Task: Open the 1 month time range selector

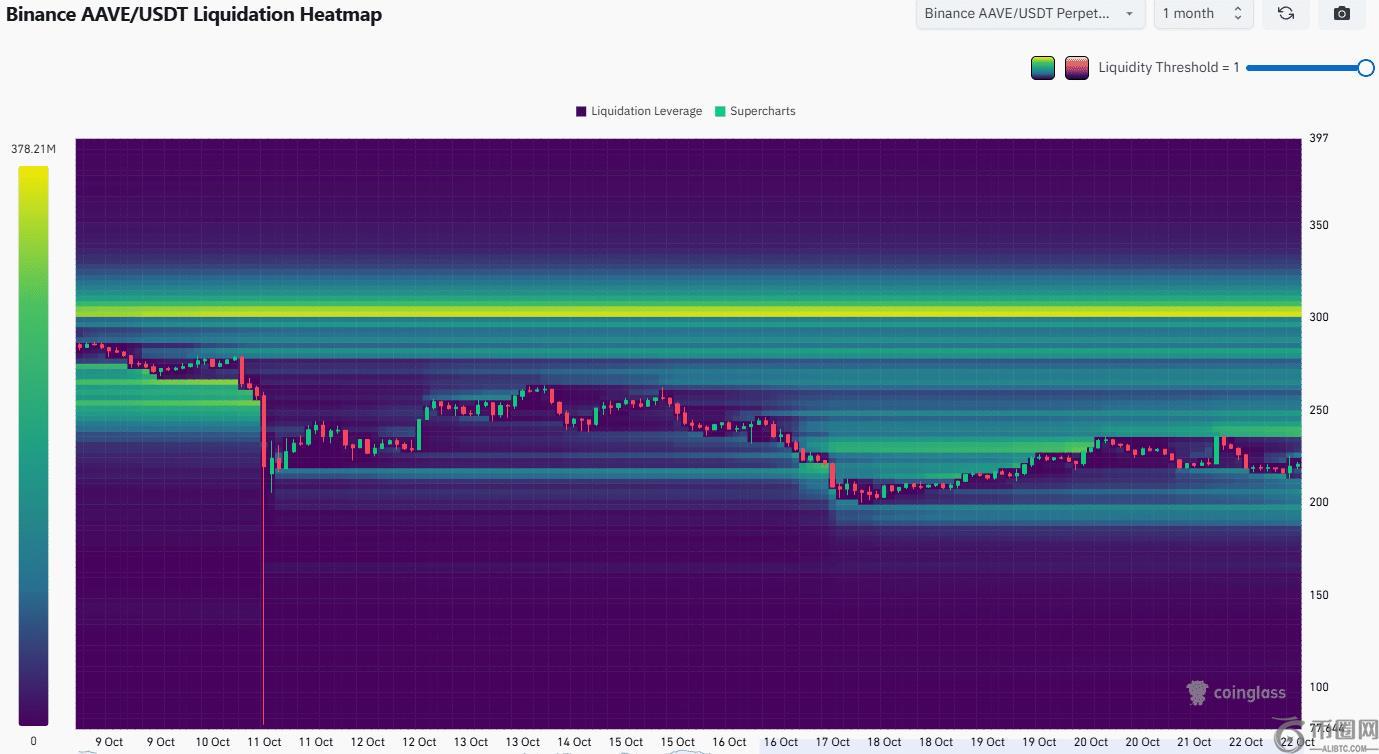Action: [x=1201, y=14]
